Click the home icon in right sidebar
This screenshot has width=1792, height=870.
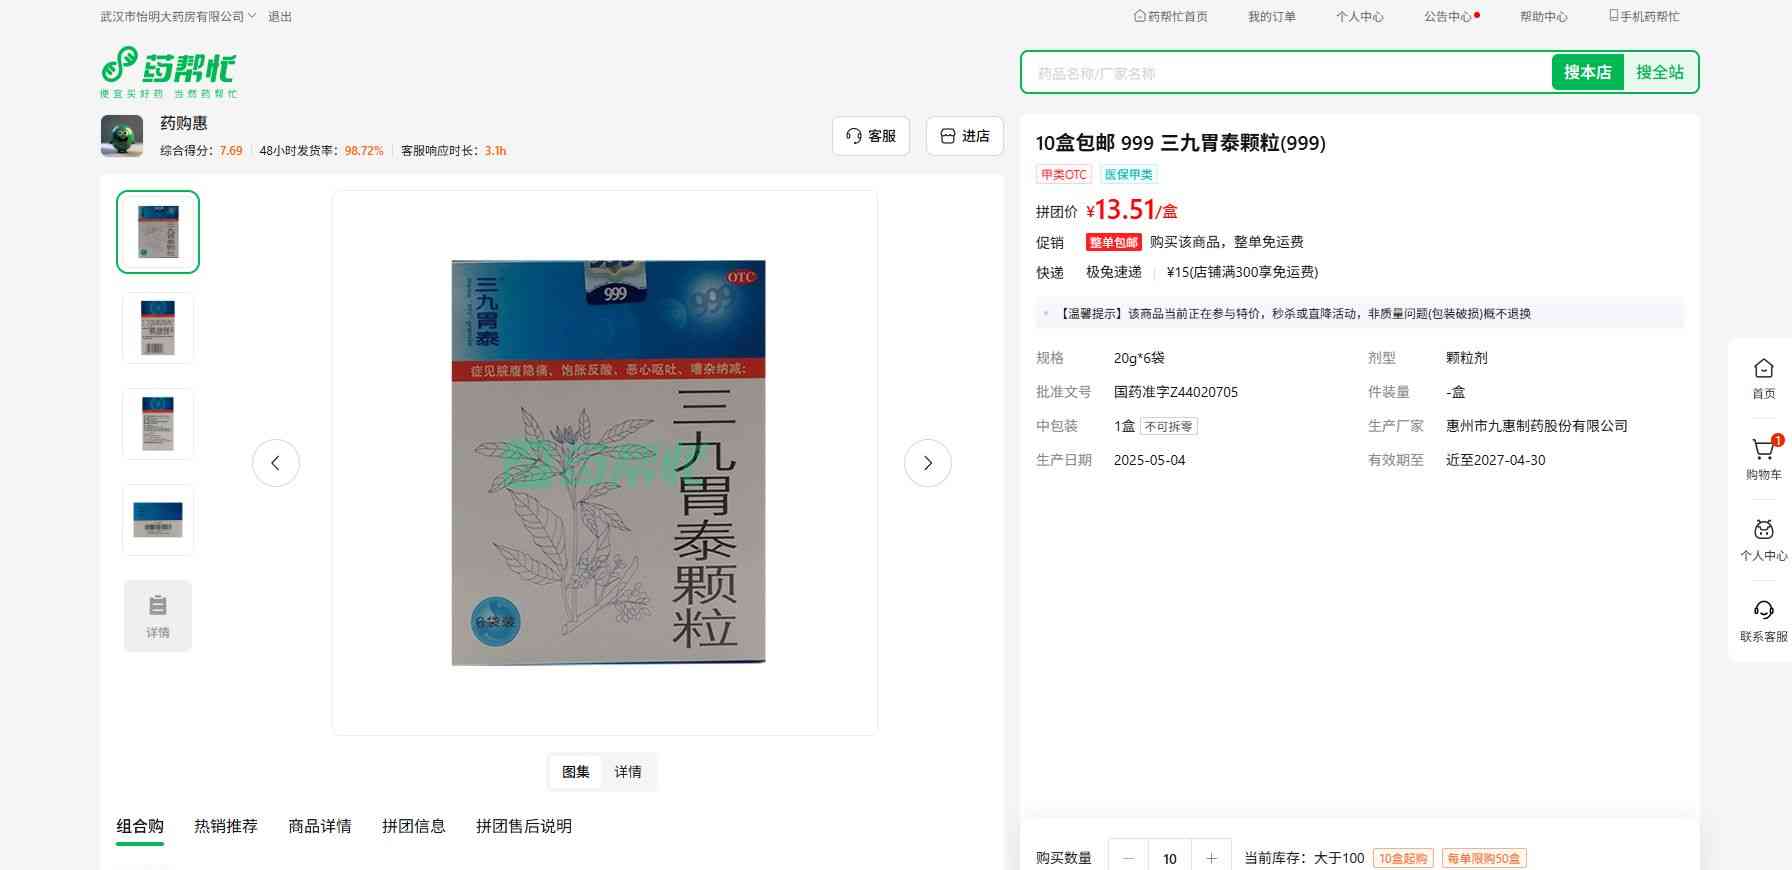click(x=1763, y=370)
